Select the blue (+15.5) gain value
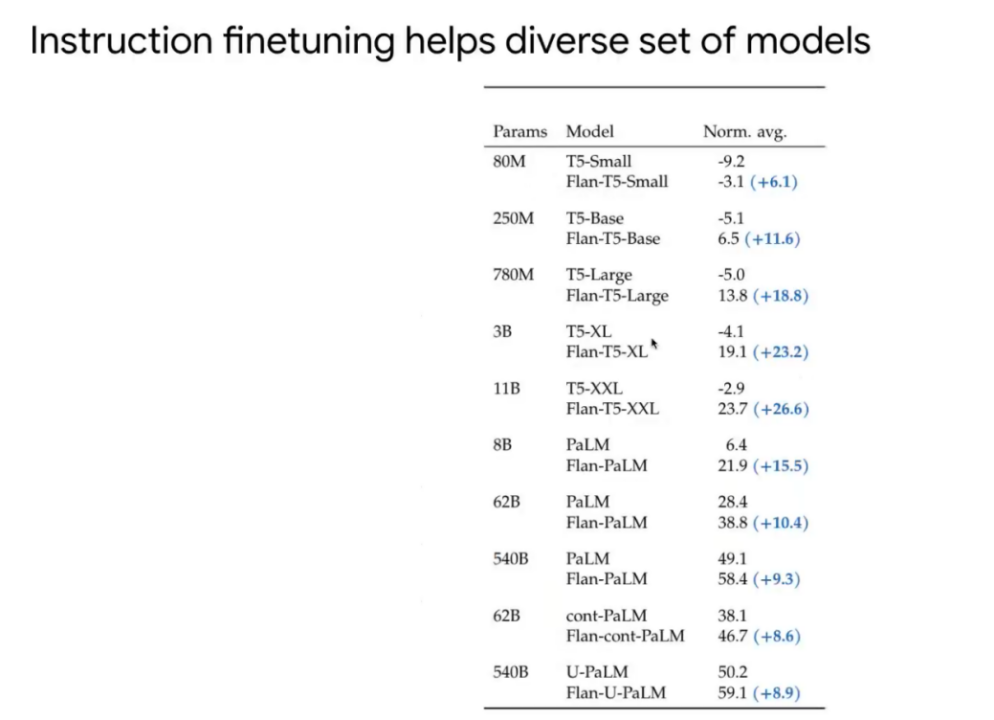The width and height of the screenshot is (994, 720). [x=780, y=466]
